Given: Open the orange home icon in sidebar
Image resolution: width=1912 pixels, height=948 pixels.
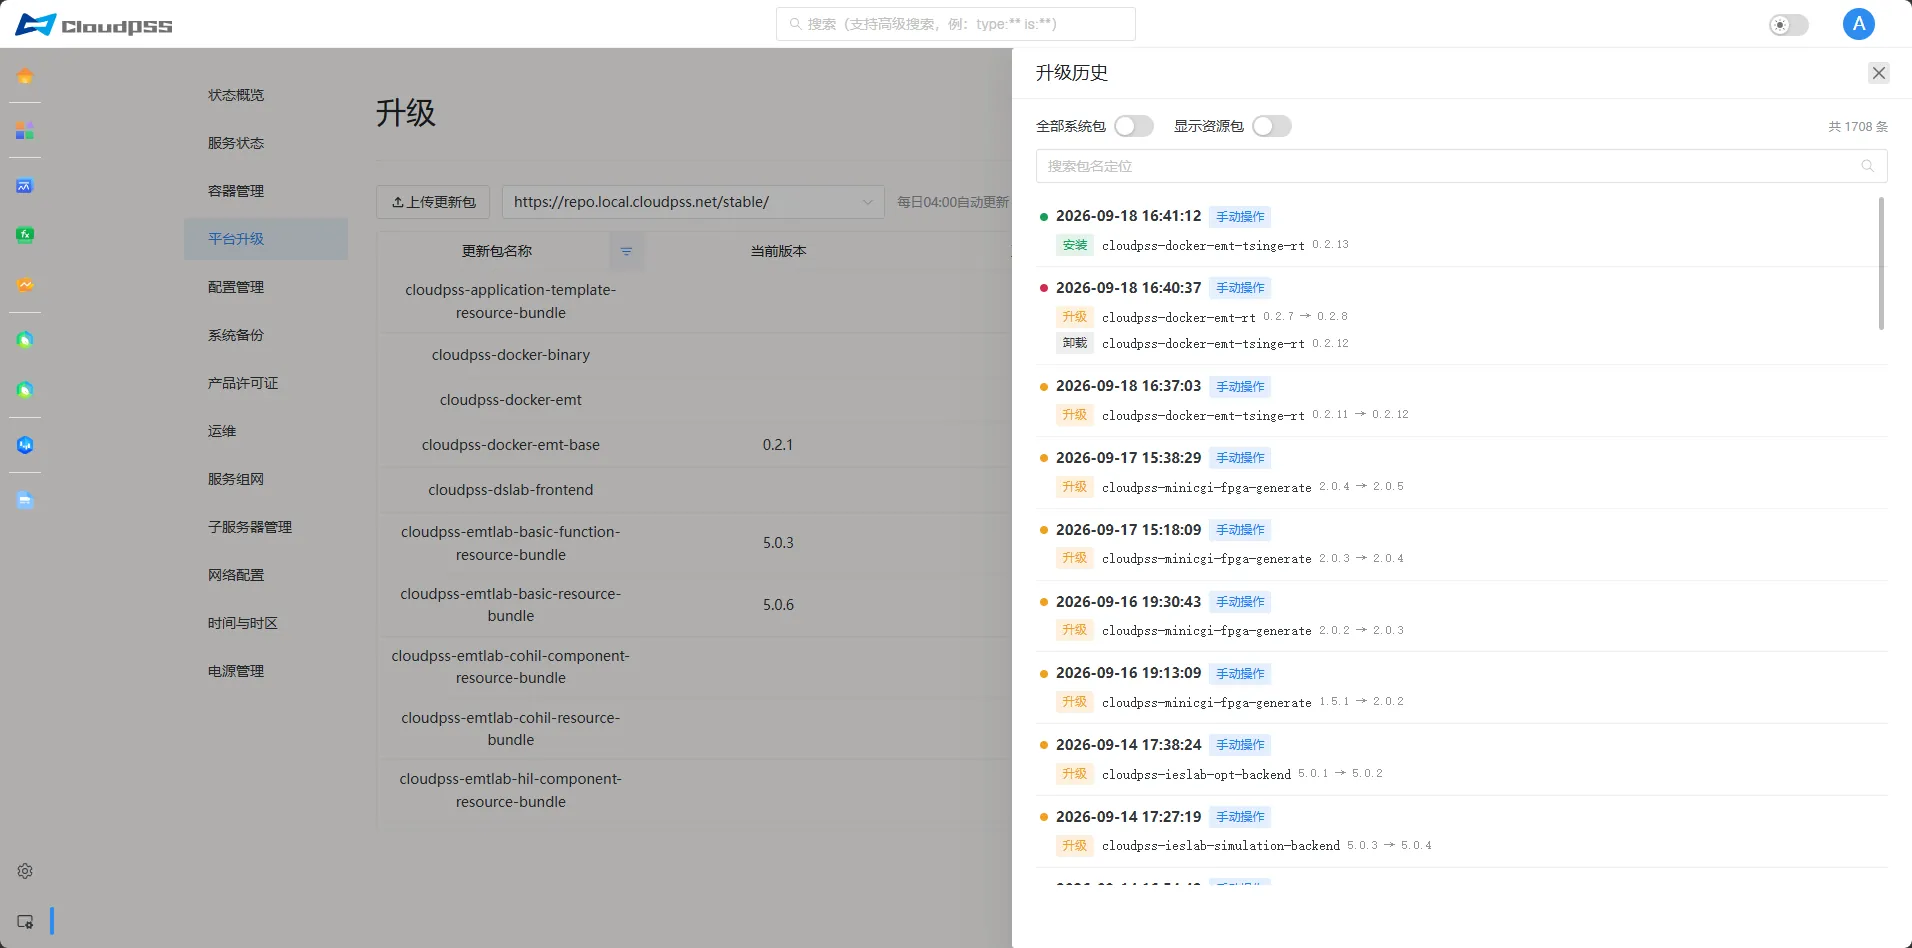Looking at the screenshot, I should click(x=25, y=77).
